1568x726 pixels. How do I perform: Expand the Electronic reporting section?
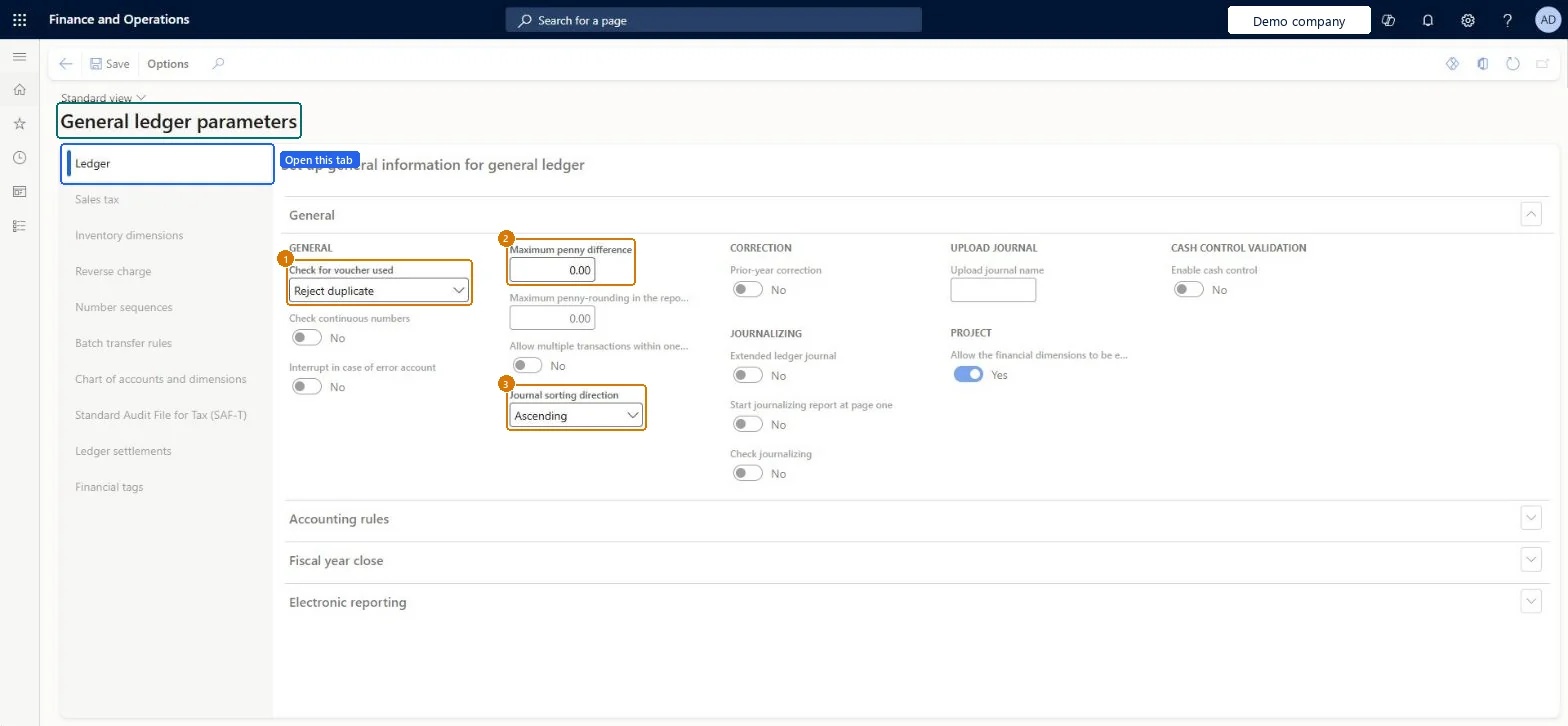tap(1531, 601)
